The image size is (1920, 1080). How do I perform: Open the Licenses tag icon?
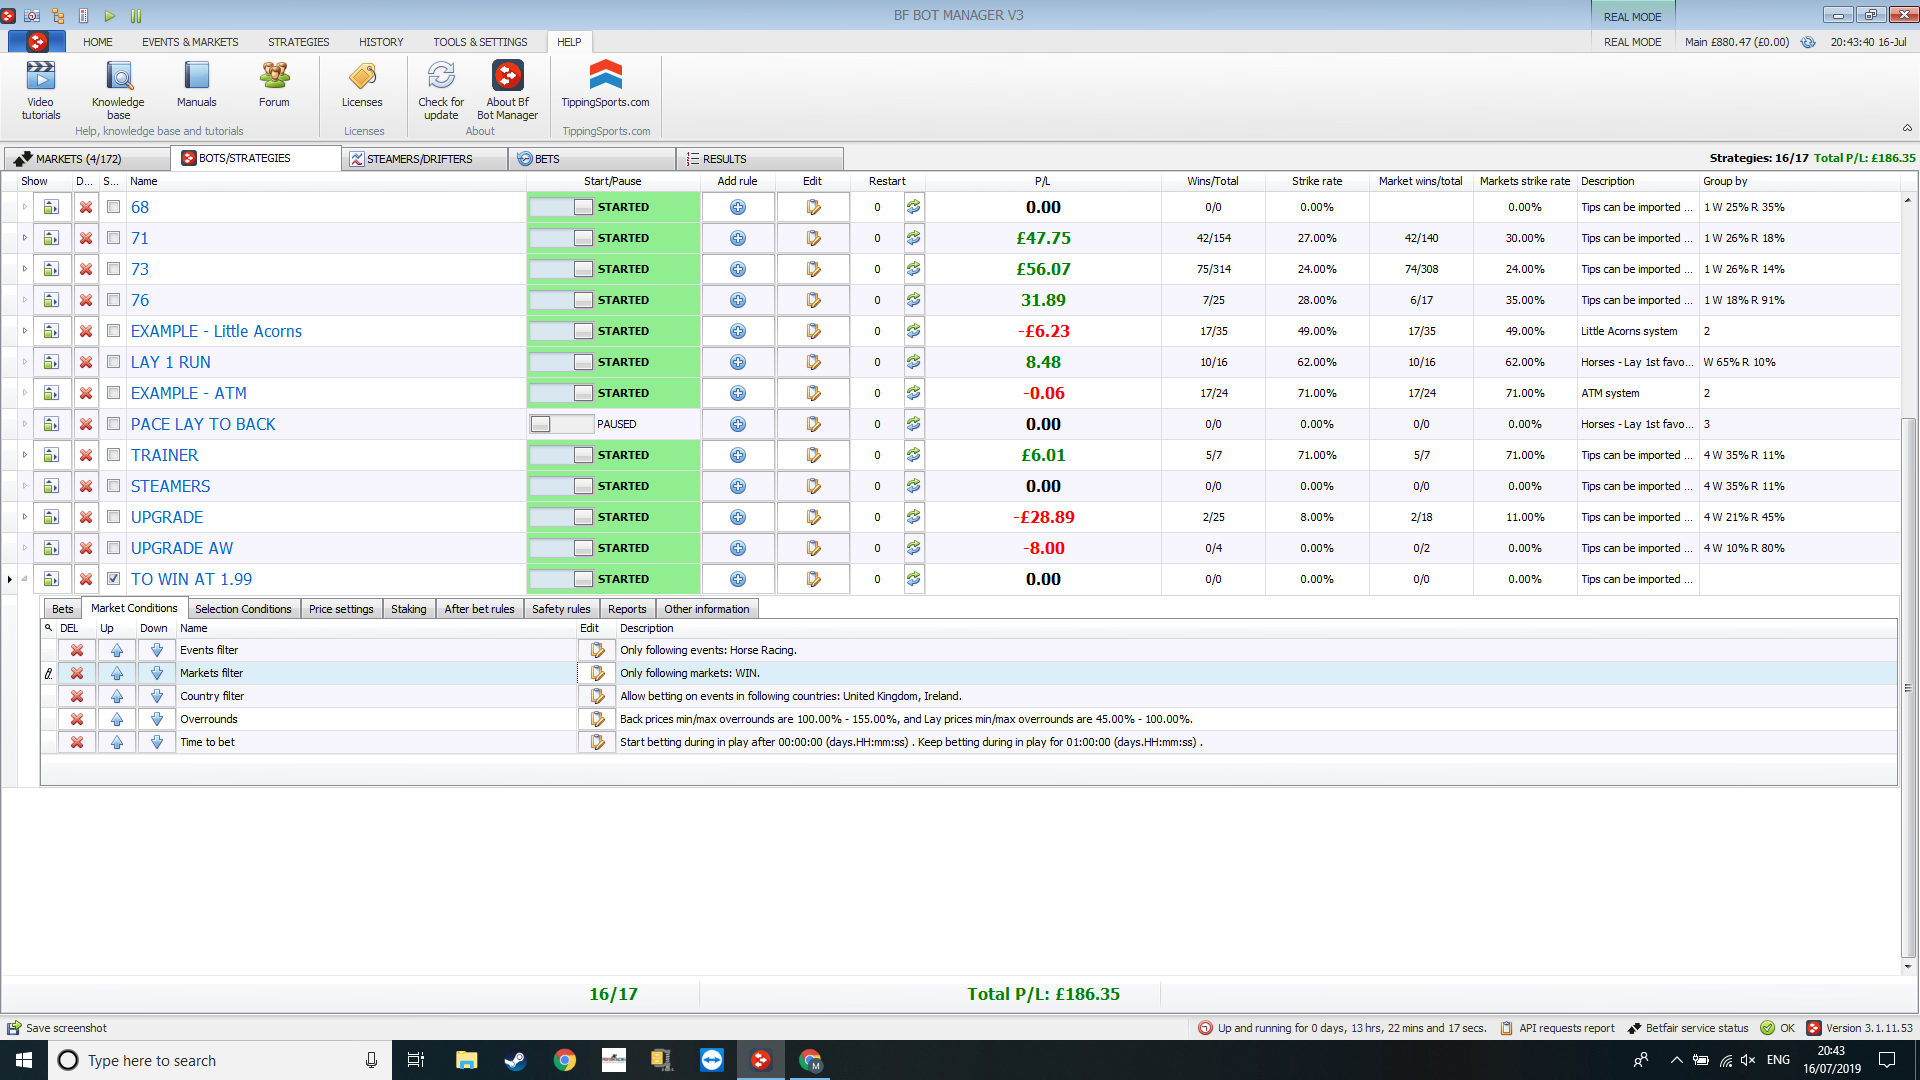(362, 84)
